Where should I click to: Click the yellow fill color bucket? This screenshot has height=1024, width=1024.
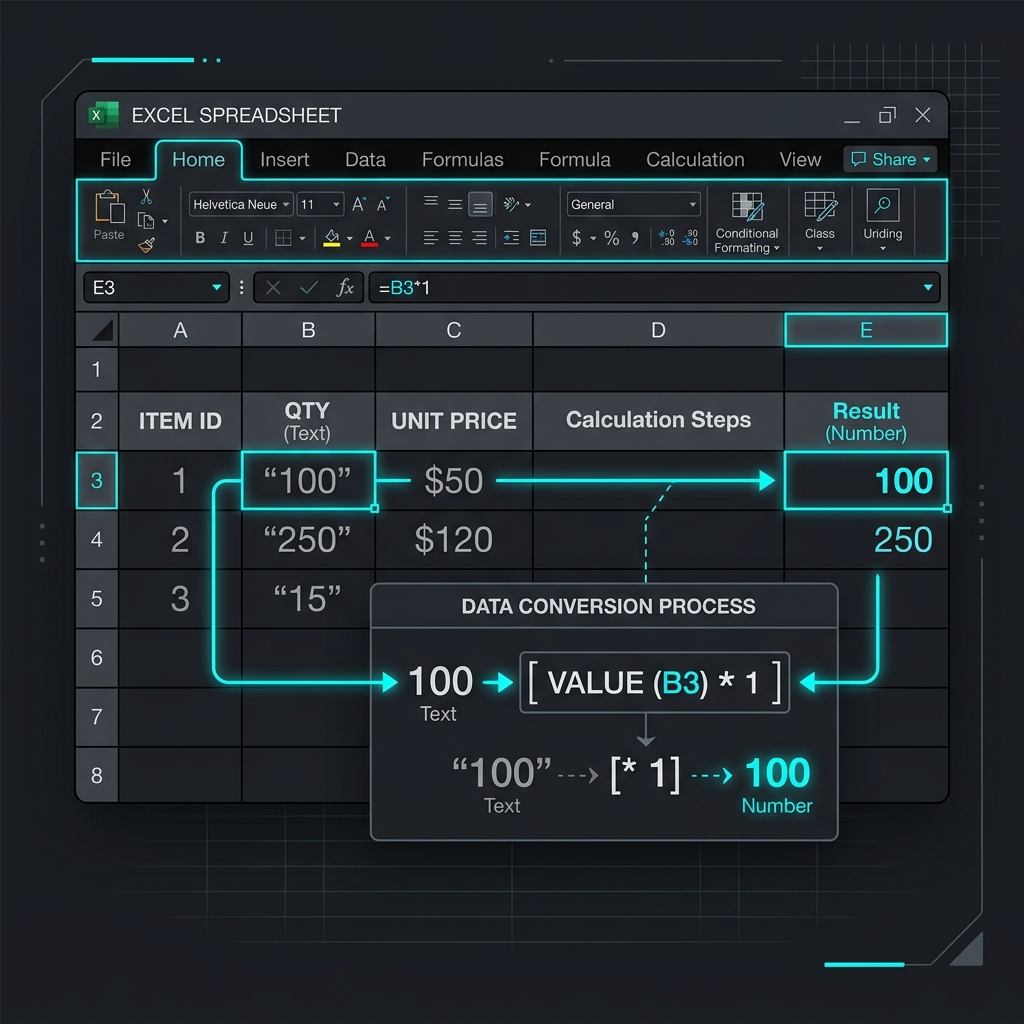click(x=332, y=238)
